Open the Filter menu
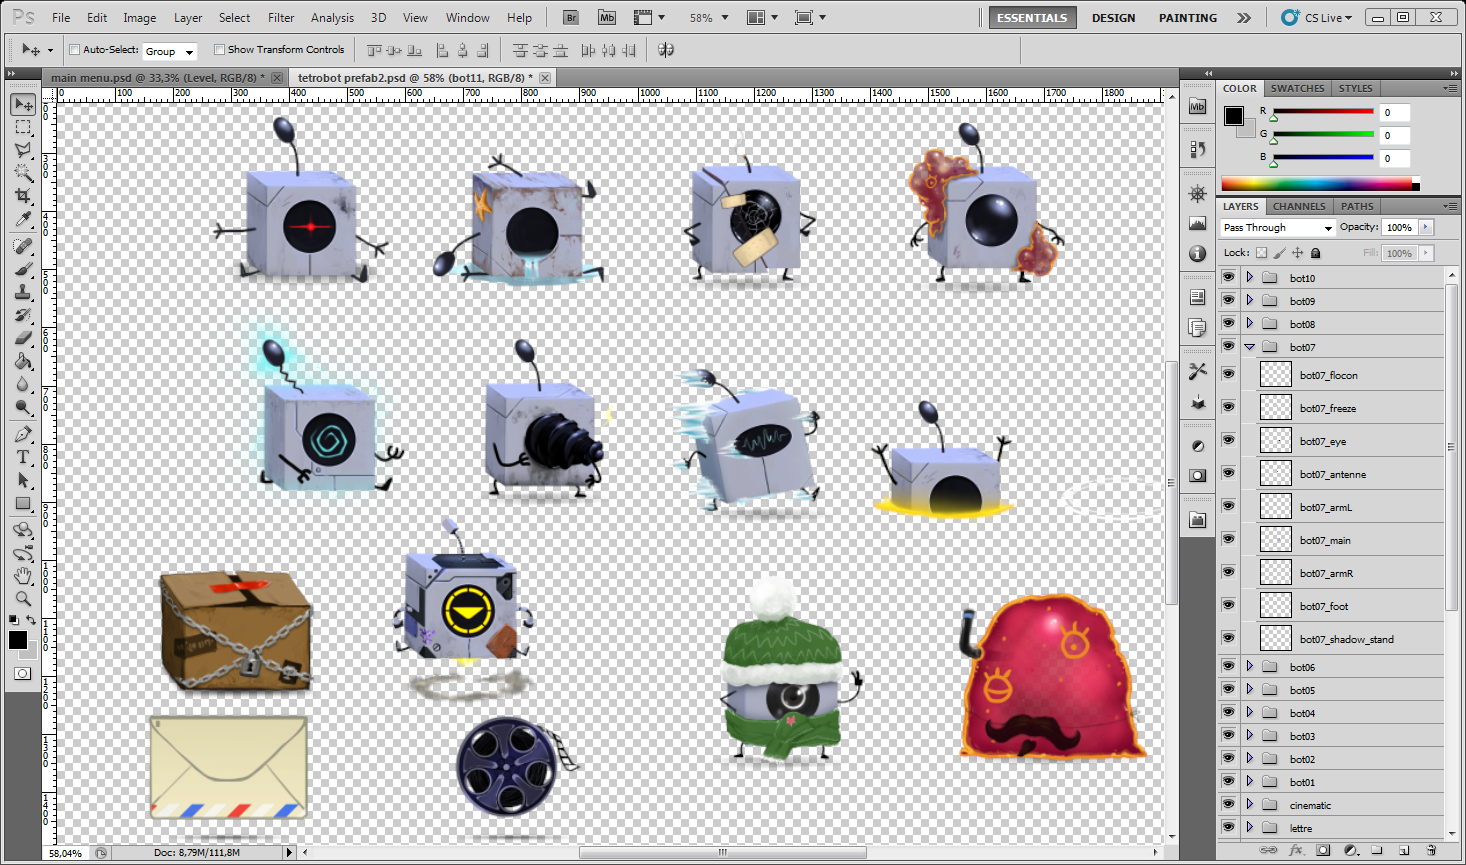Screen dimensions: 1466x865 pos(281,17)
